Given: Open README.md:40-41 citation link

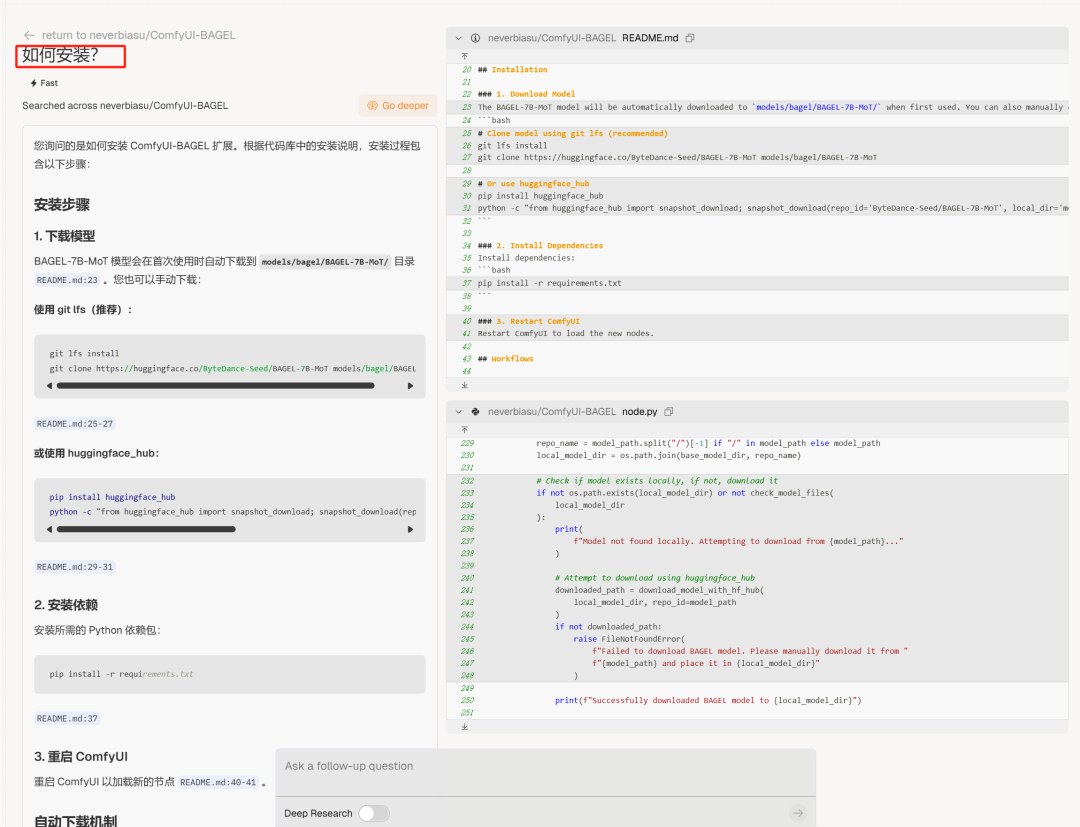Looking at the screenshot, I should pyautogui.click(x=218, y=783).
